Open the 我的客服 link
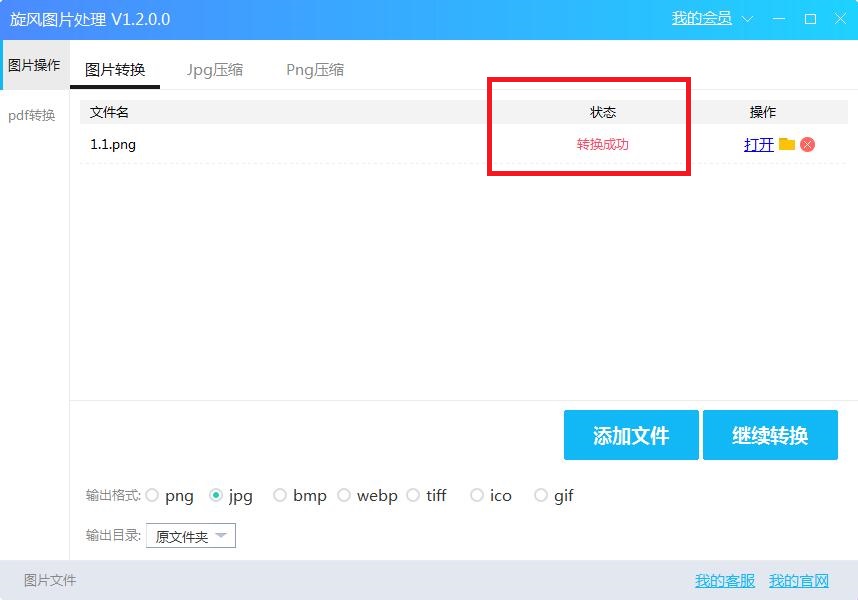The width and height of the screenshot is (858, 600). (x=725, y=581)
